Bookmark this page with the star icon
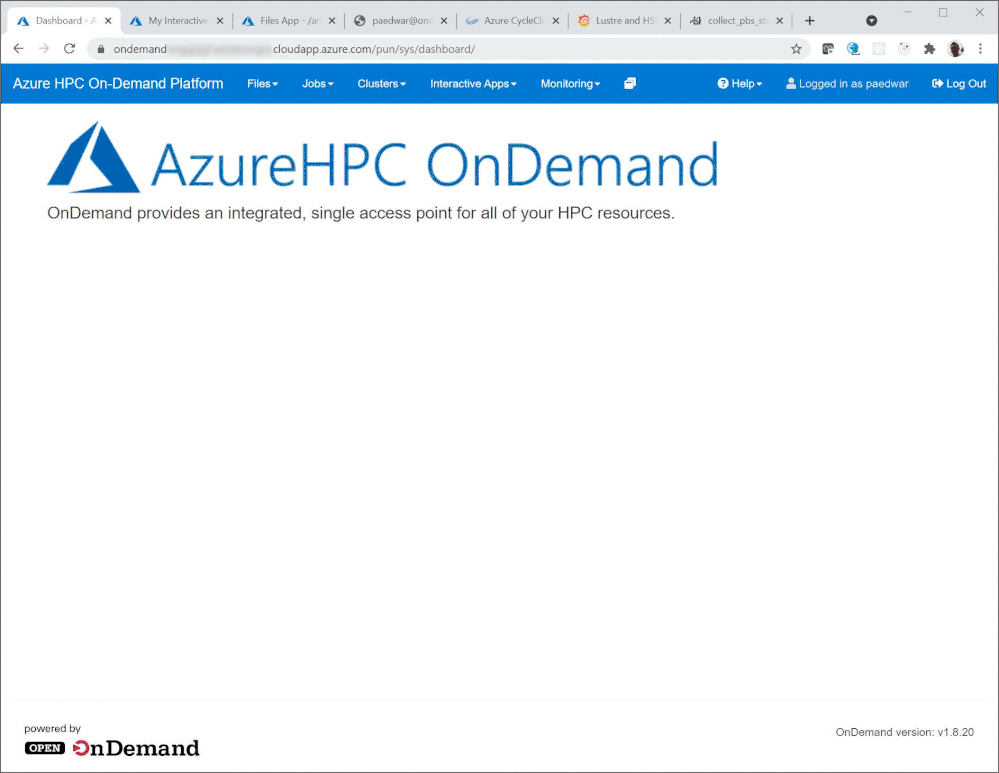Image resolution: width=999 pixels, height=773 pixels. point(796,49)
